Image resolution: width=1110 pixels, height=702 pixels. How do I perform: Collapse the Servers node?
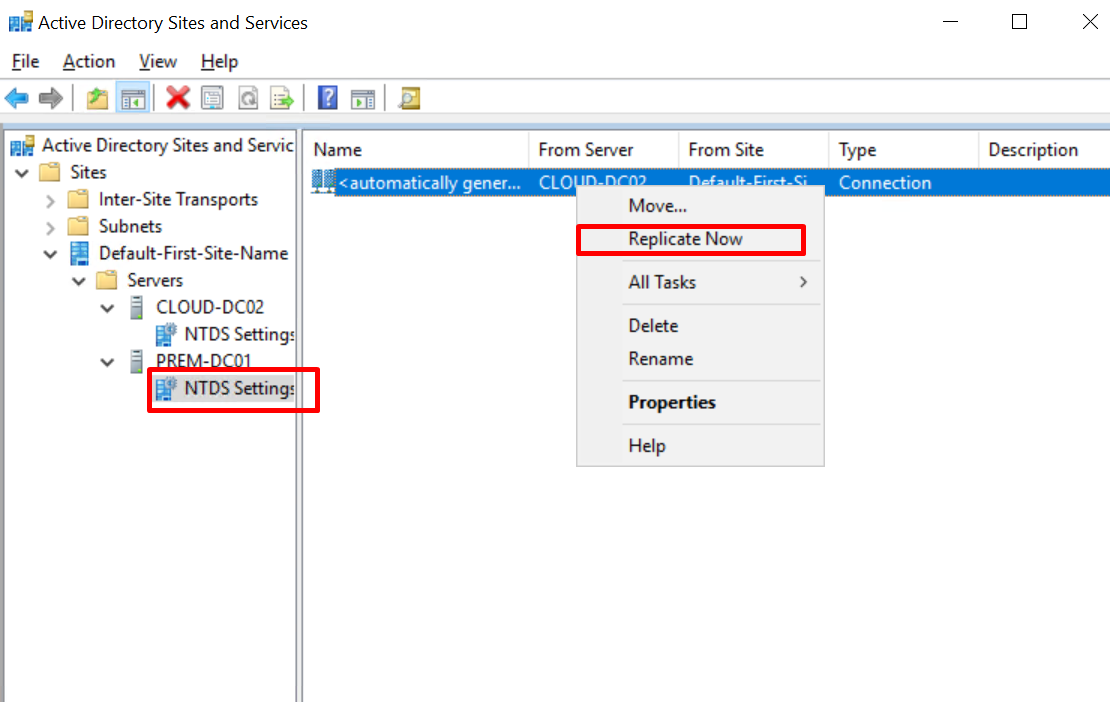tap(79, 281)
